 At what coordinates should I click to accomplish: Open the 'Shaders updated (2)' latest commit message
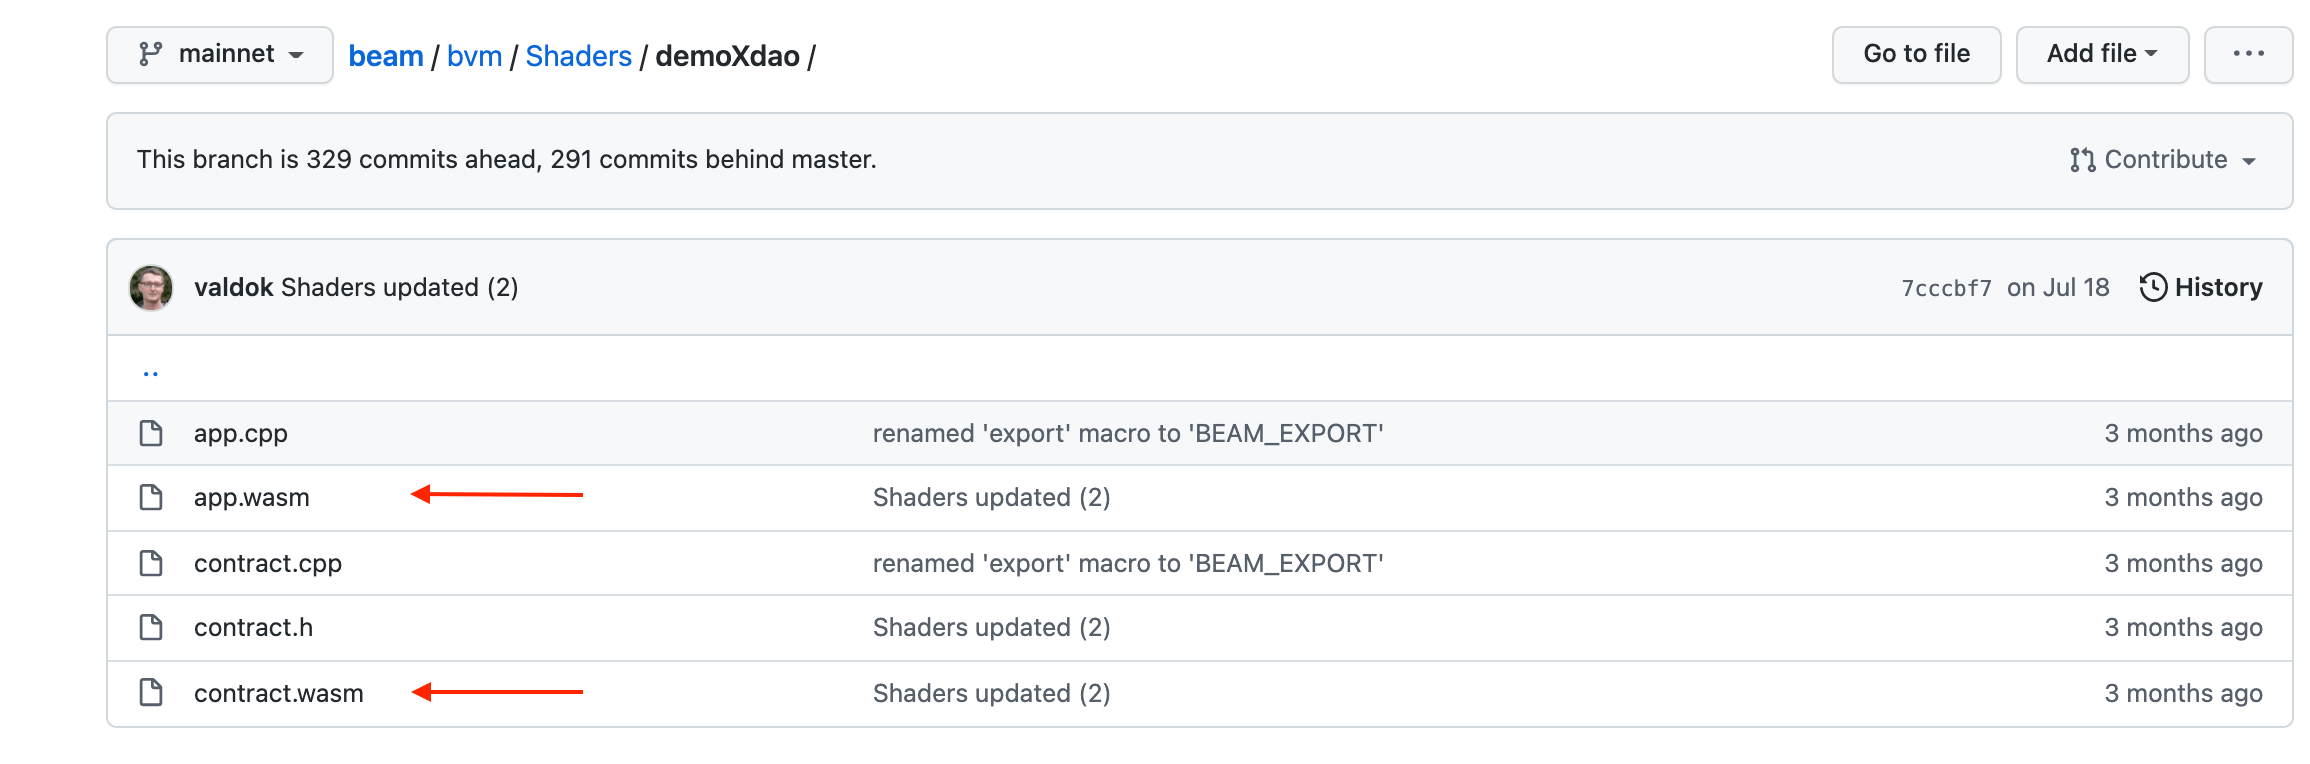(399, 288)
